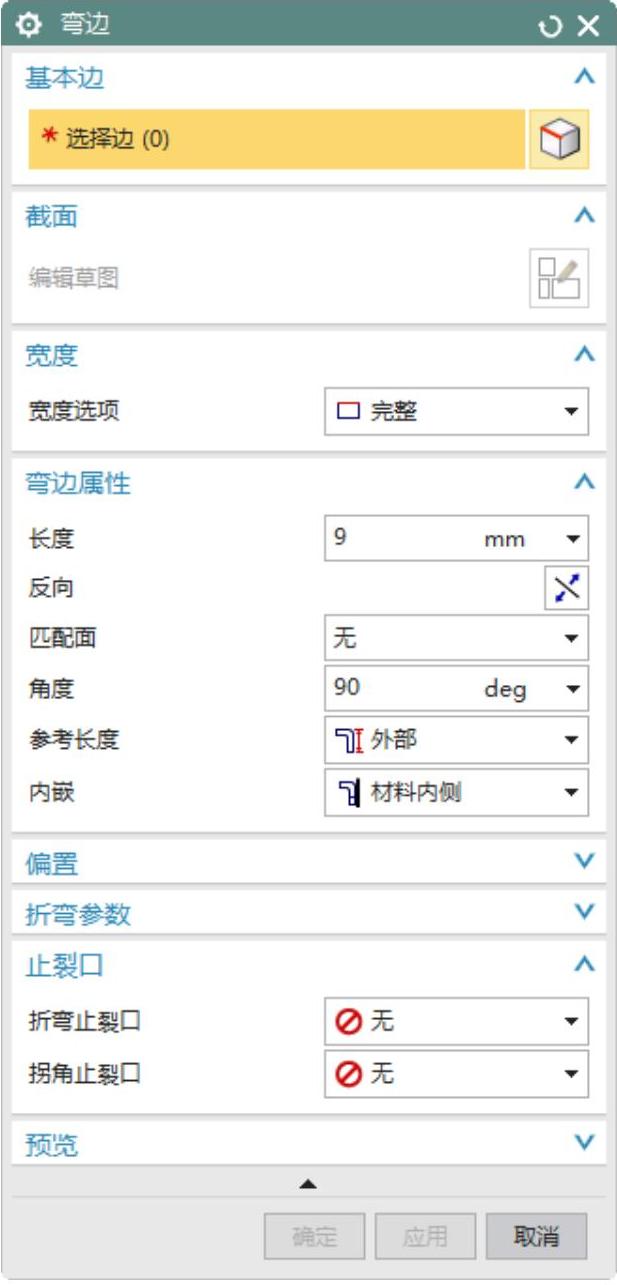Viewport: 617px width, 1285px height.
Task: Click the 长度 value input field
Action: coord(400,539)
